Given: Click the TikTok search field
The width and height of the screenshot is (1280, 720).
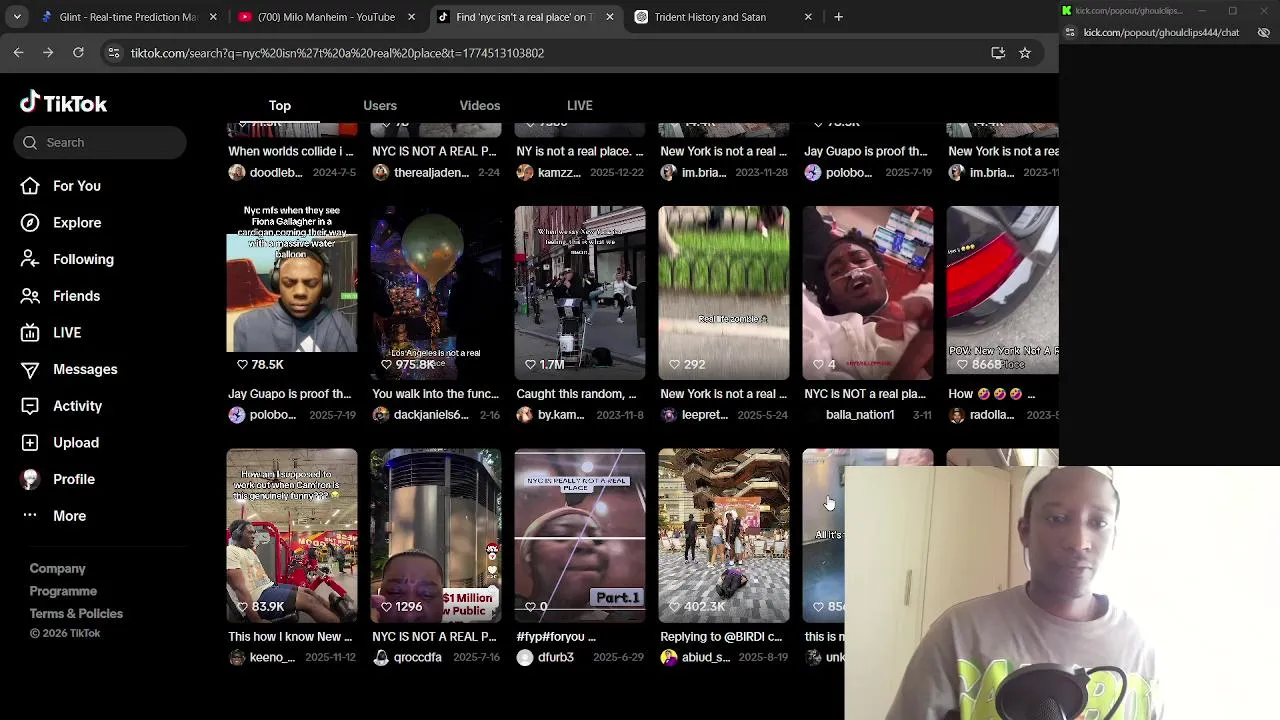Looking at the screenshot, I should click(100, 142).
